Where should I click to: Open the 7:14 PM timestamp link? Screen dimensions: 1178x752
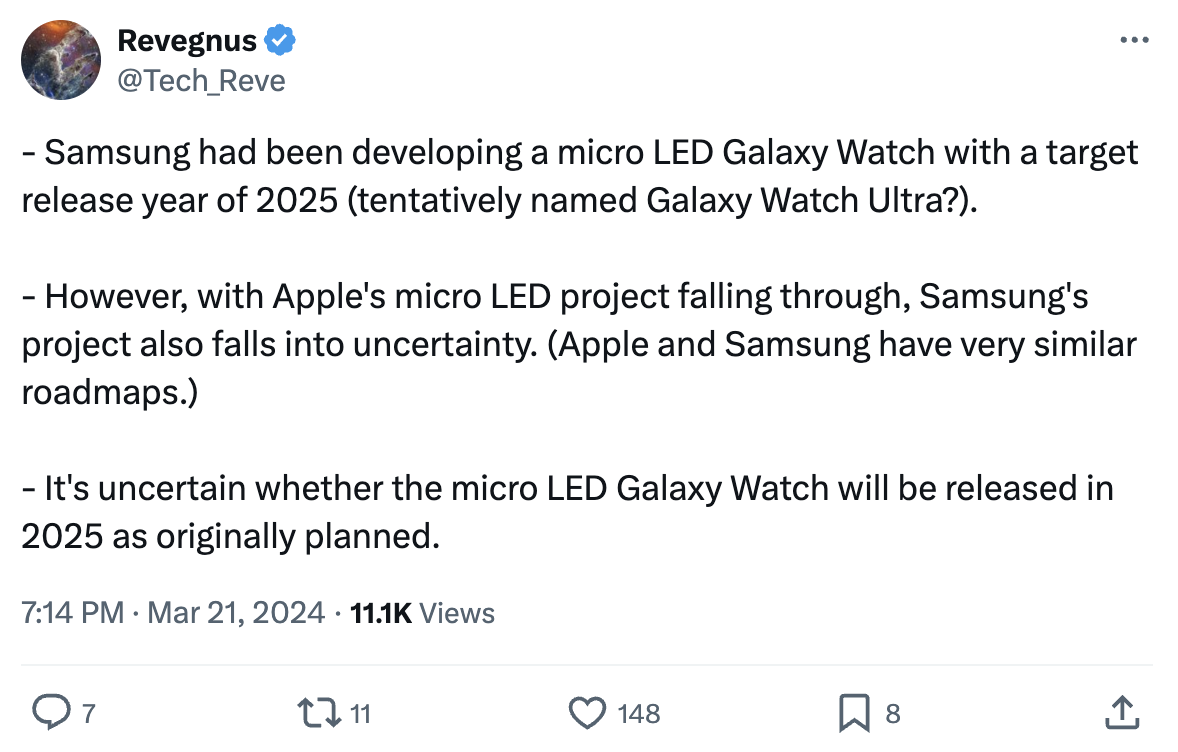click(72, 612)
